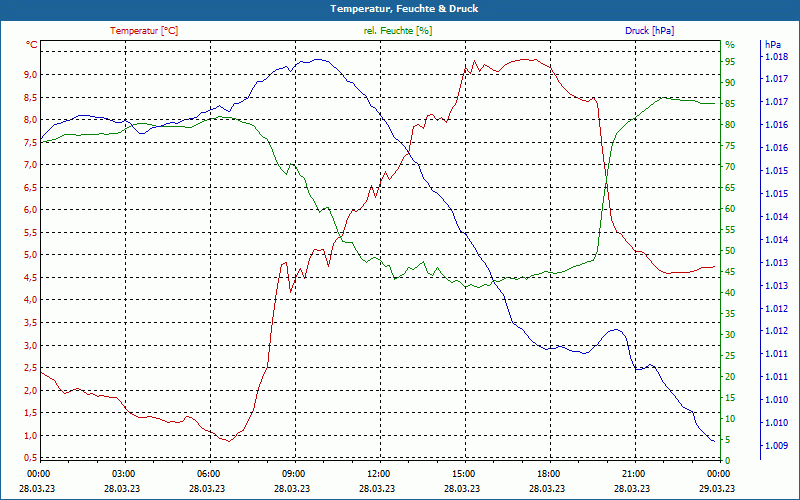Click "95" on the green humidity axis
800x500 pixels.
coord(730,62)
